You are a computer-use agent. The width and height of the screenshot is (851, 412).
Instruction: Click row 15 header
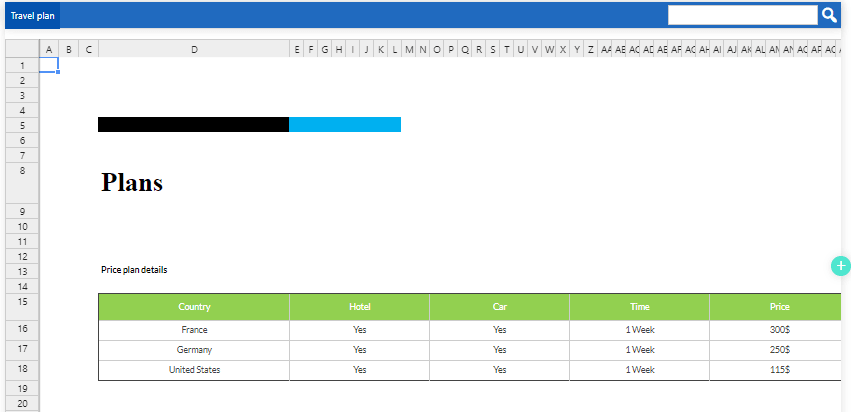pos(21,301)
